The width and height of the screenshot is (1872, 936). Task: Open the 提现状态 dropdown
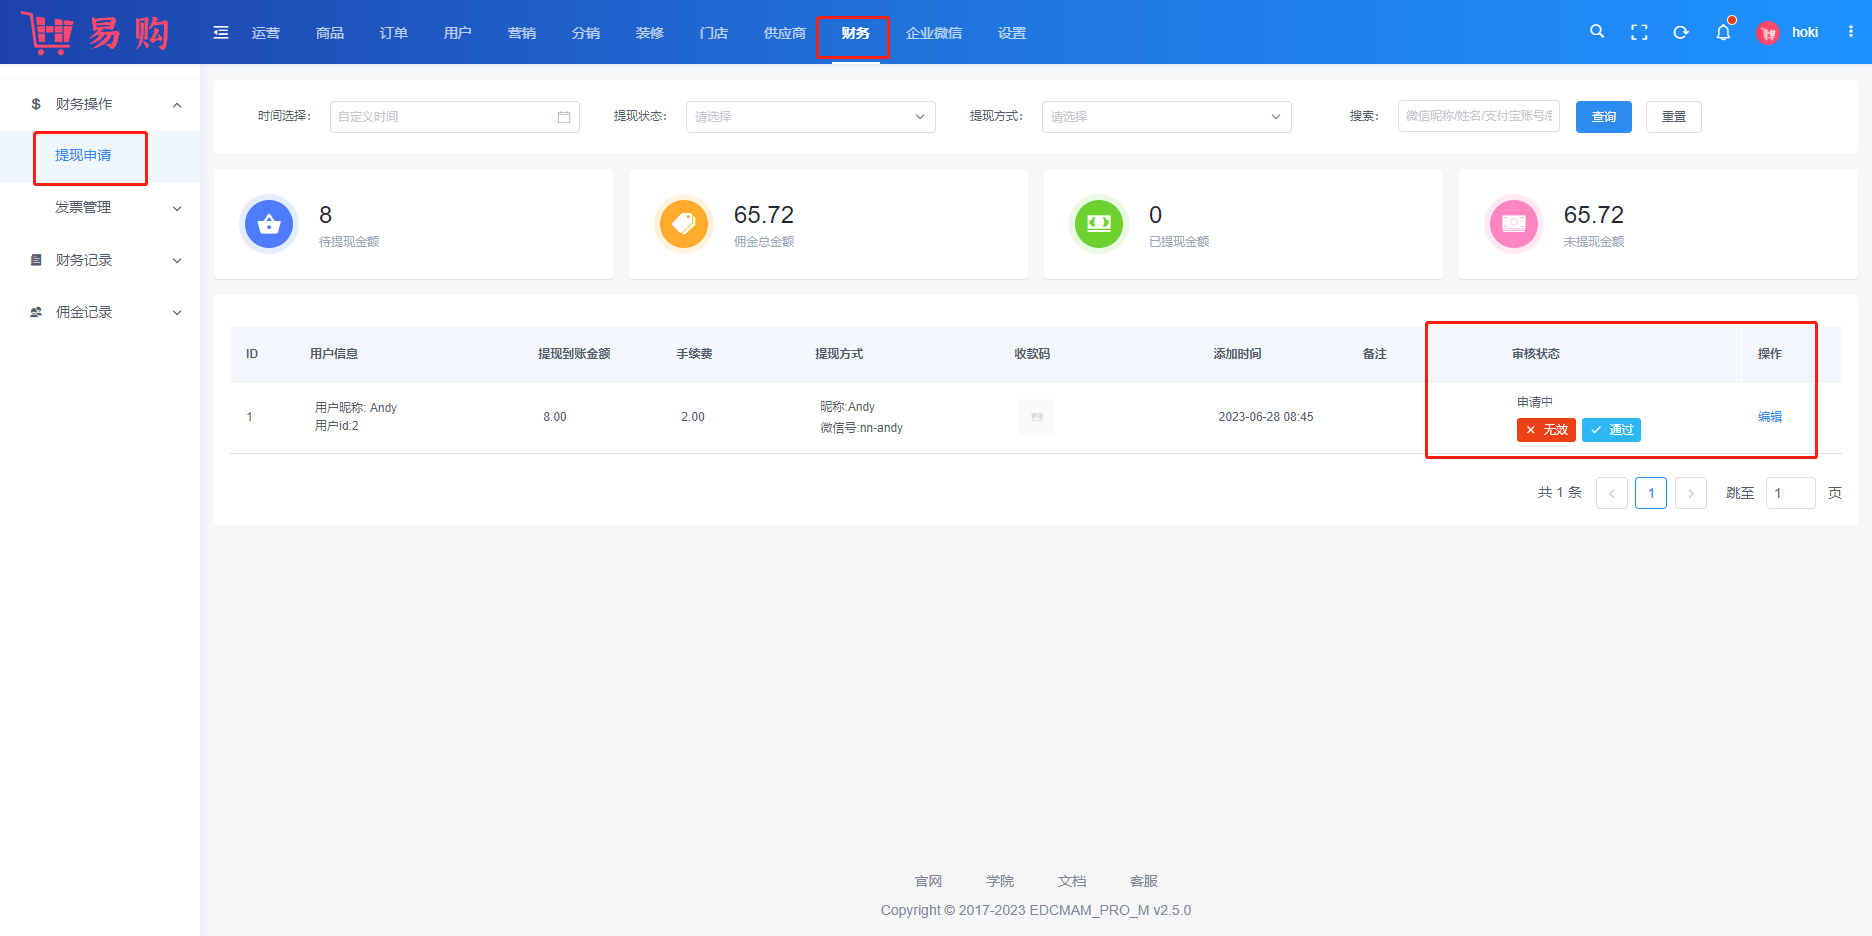point(810,117)
